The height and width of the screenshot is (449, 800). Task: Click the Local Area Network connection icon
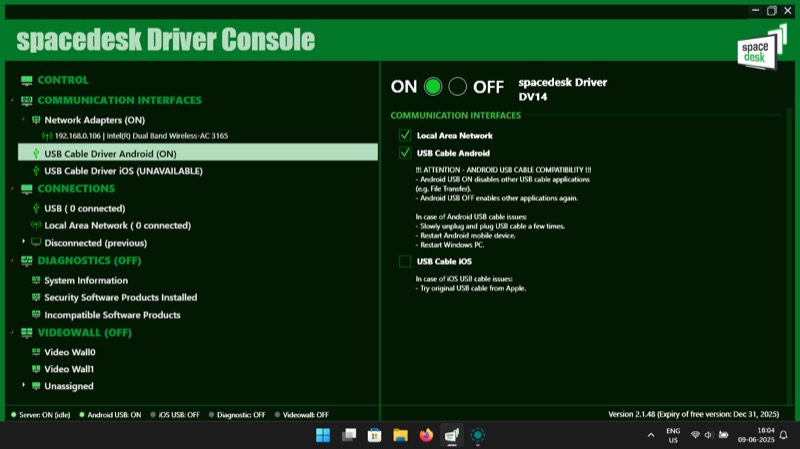point(36,225)
